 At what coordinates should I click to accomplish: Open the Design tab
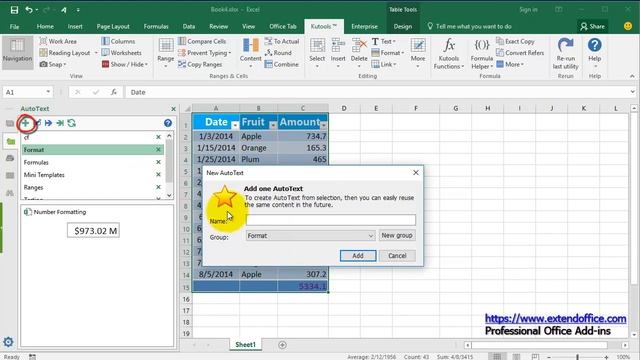pos(403,26)
